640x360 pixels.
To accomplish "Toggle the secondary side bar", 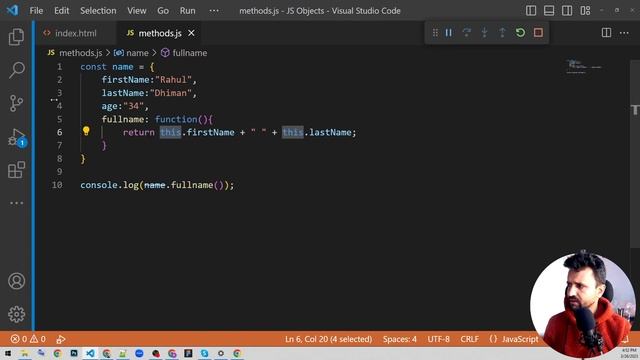I will pyautogui.click(x=567, y=11).
